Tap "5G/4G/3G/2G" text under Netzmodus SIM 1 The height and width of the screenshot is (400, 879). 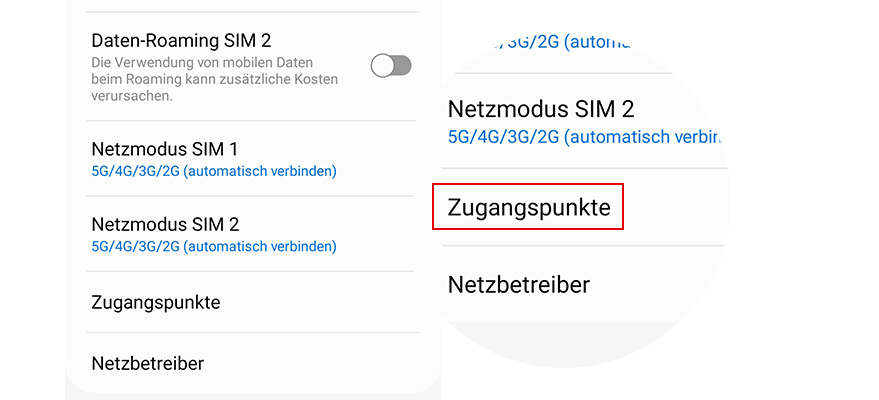[134, 171]
